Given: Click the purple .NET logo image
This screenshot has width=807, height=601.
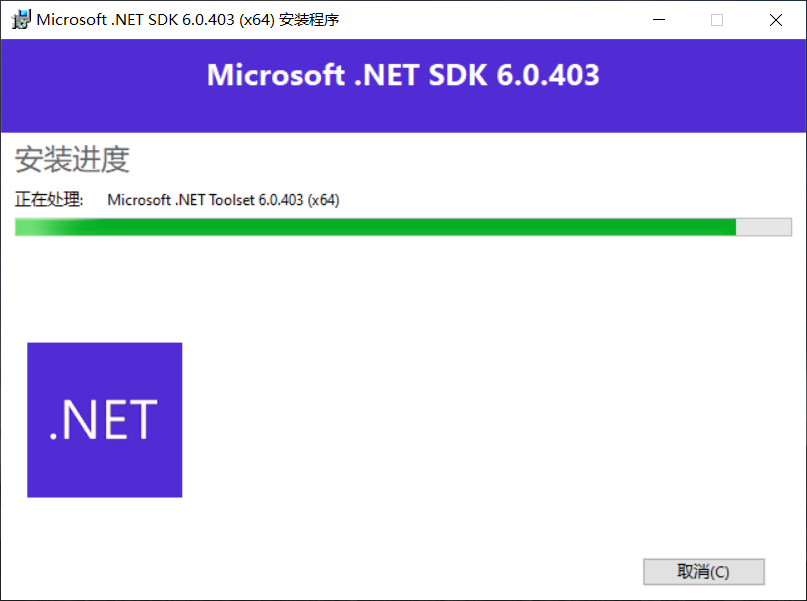Looking at the screenshot, I should click(x=104, y=420).
